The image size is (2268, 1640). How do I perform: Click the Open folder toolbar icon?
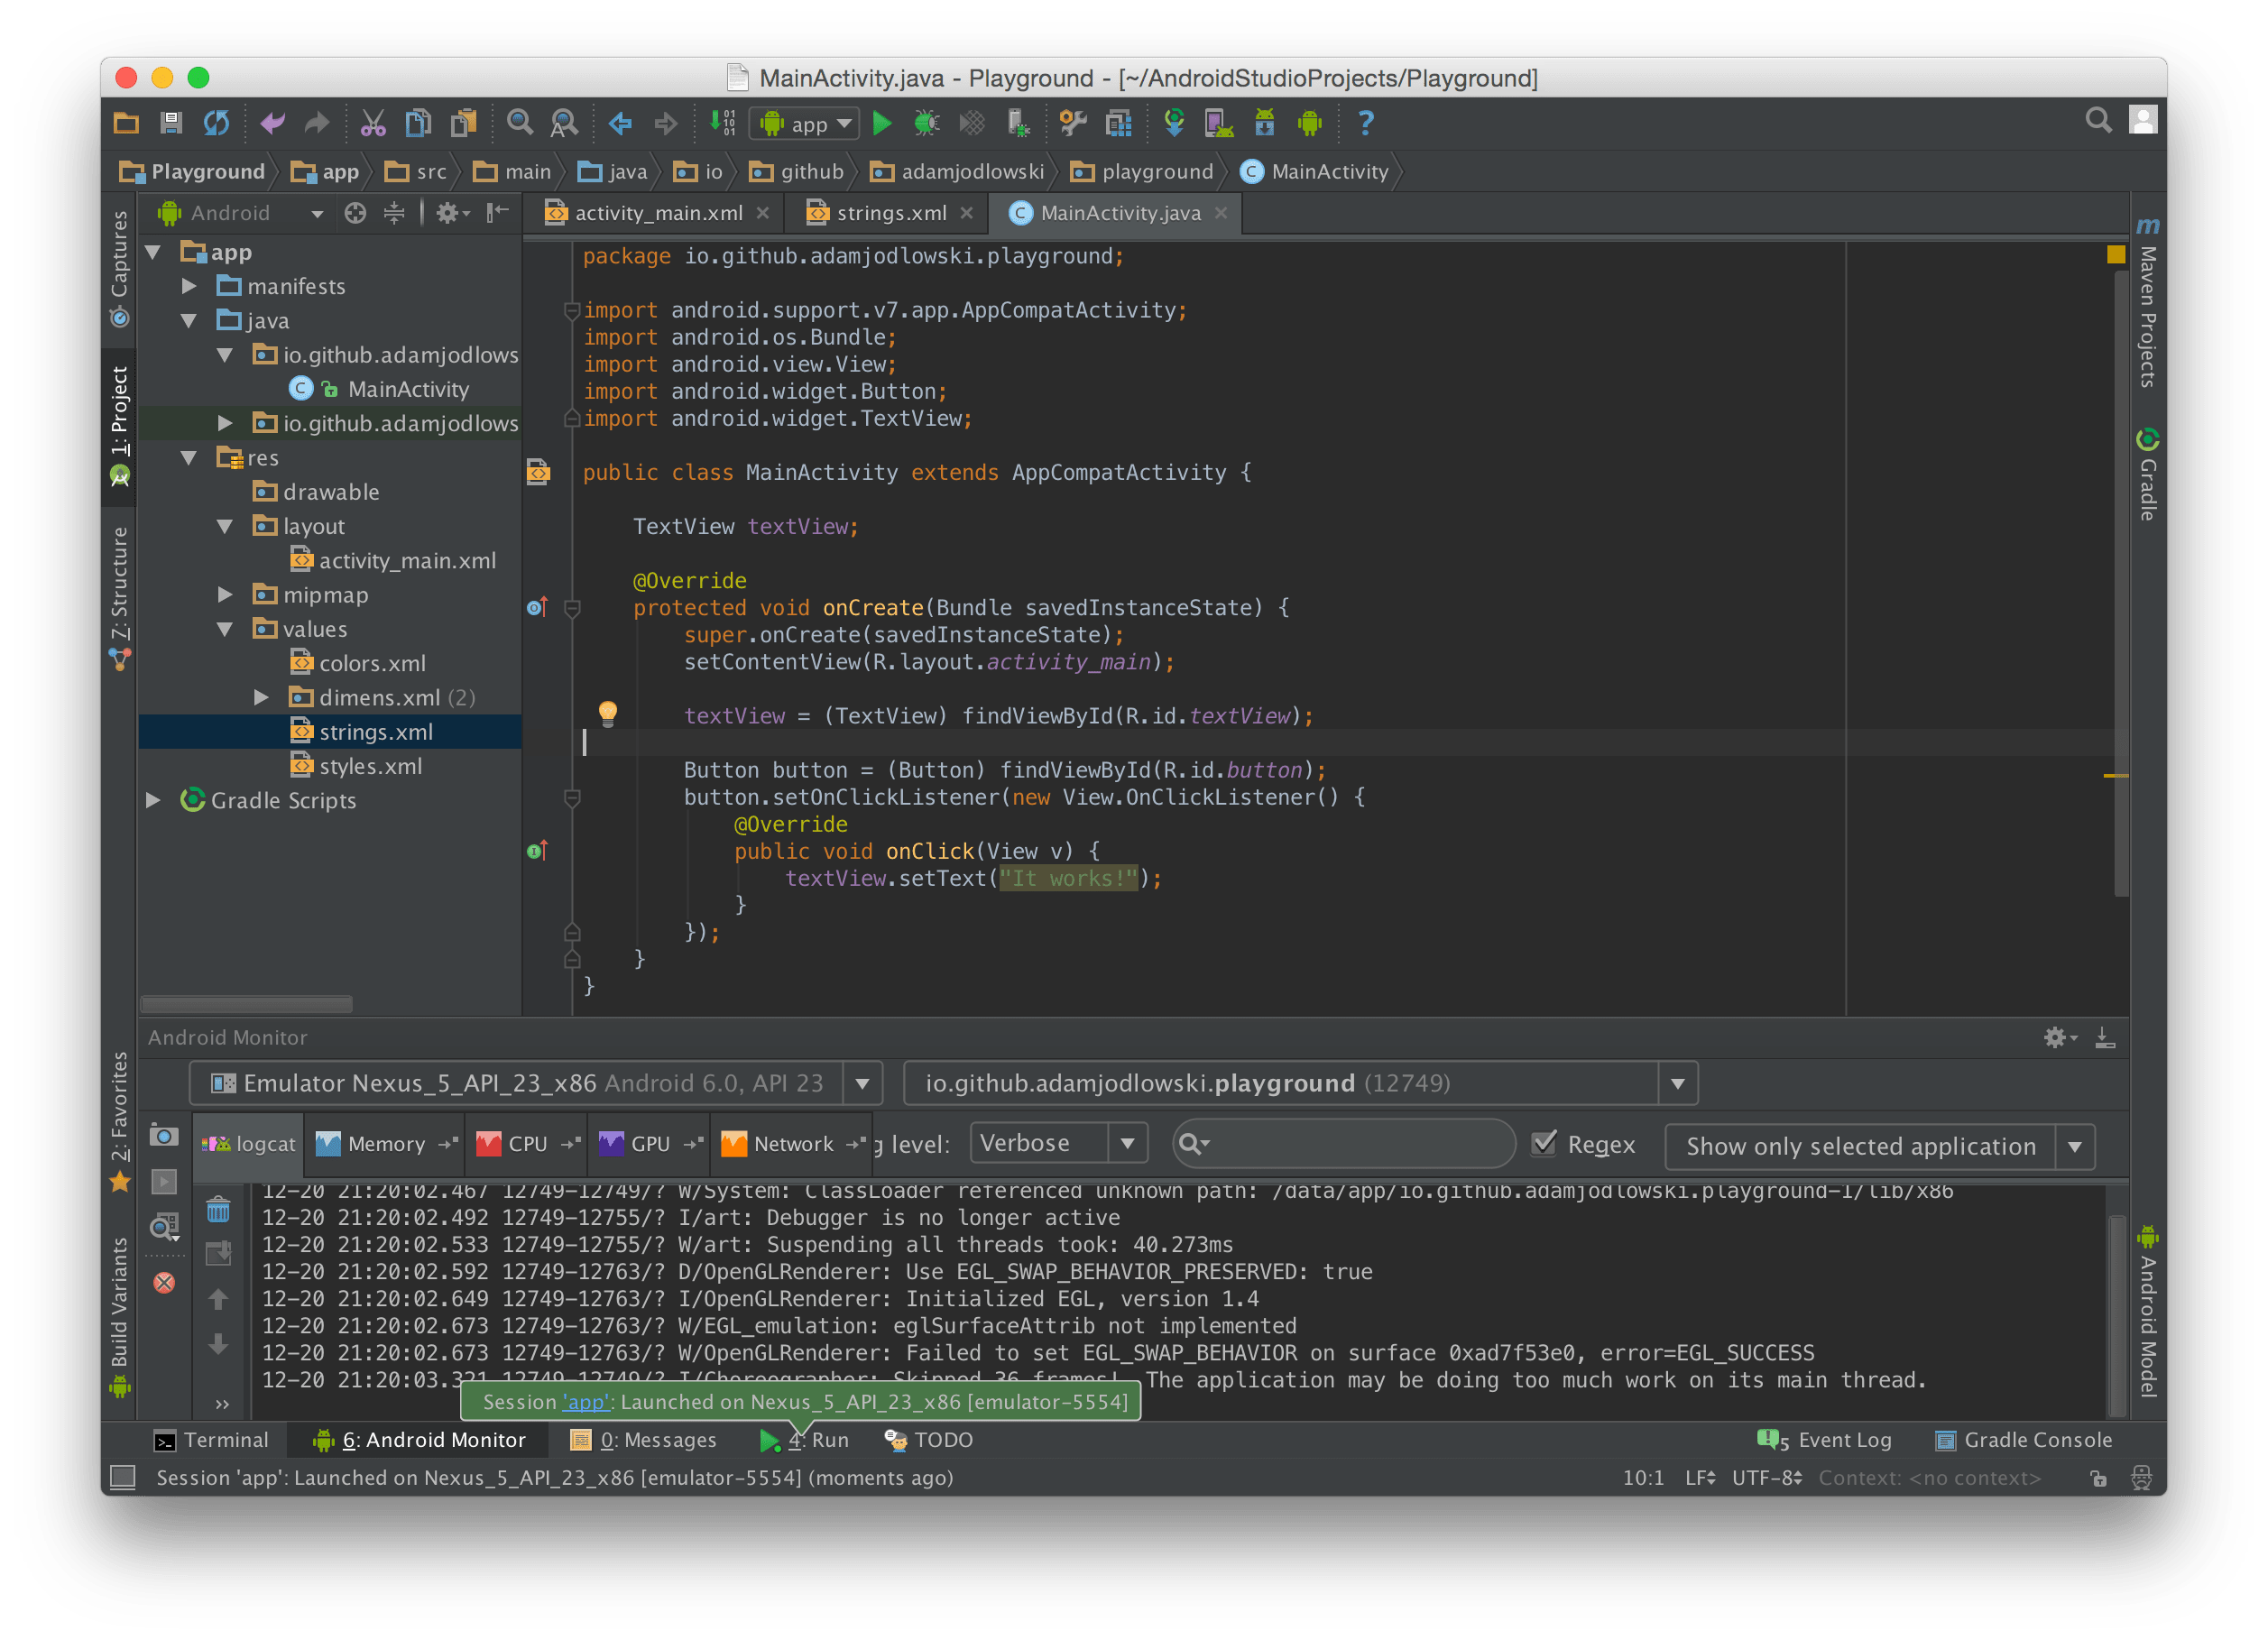pyautogui.click(x=126, y=123)
